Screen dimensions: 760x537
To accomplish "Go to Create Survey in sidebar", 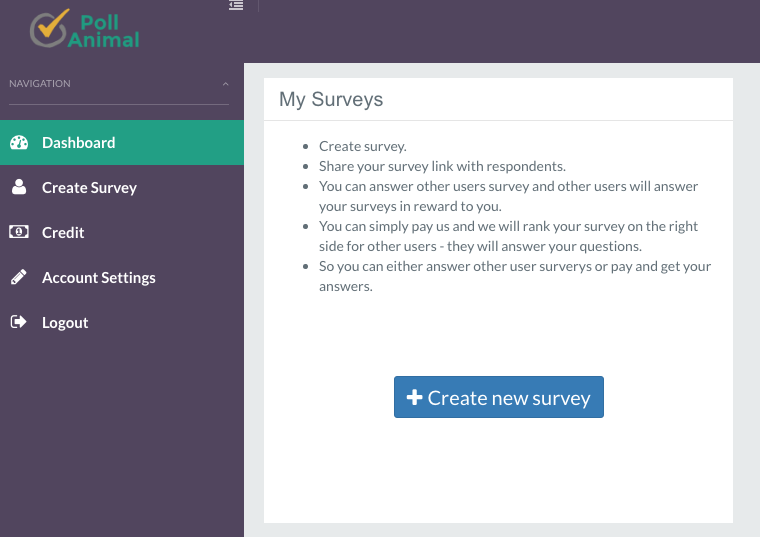I will (x=89, y=188).
